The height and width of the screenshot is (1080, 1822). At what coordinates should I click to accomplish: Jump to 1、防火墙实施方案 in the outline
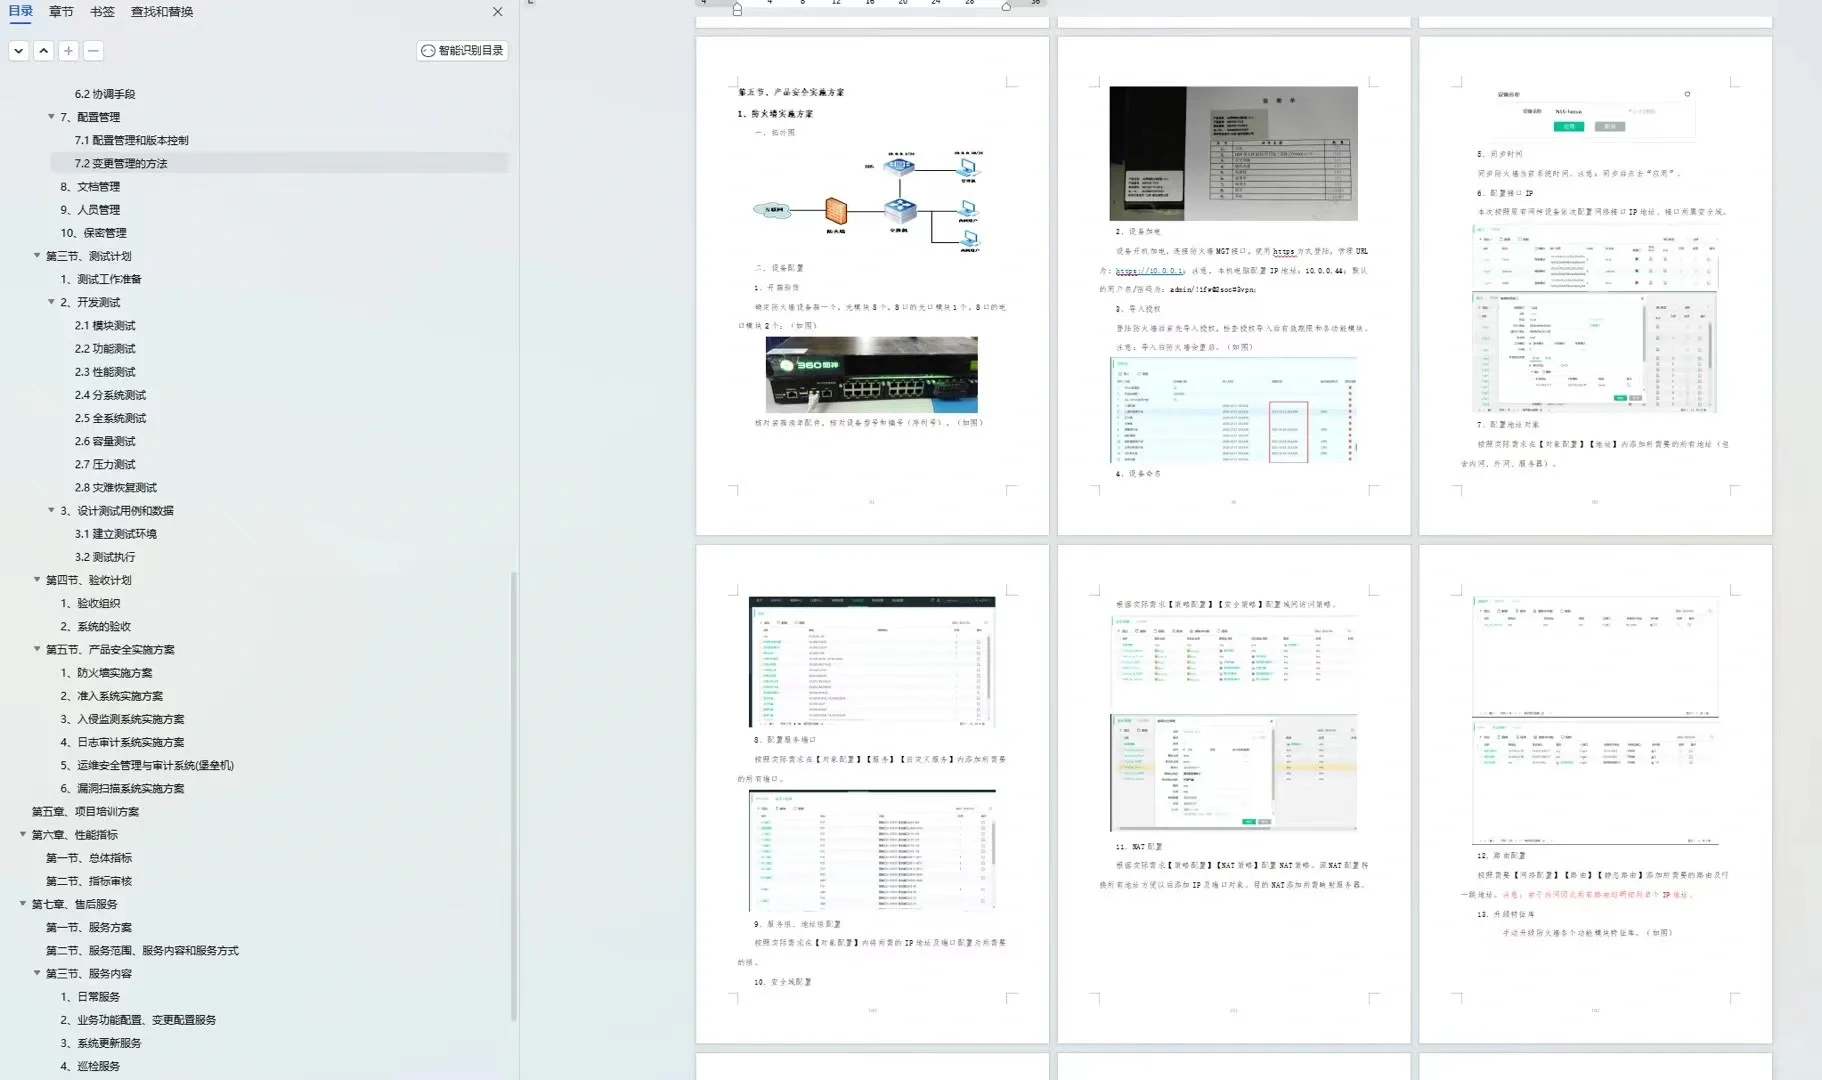106,673
